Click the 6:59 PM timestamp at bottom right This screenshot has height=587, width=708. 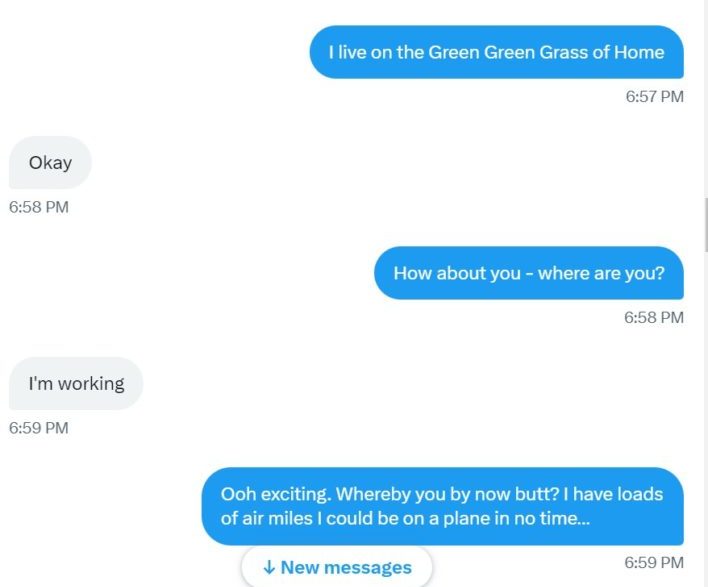point(654,562)
